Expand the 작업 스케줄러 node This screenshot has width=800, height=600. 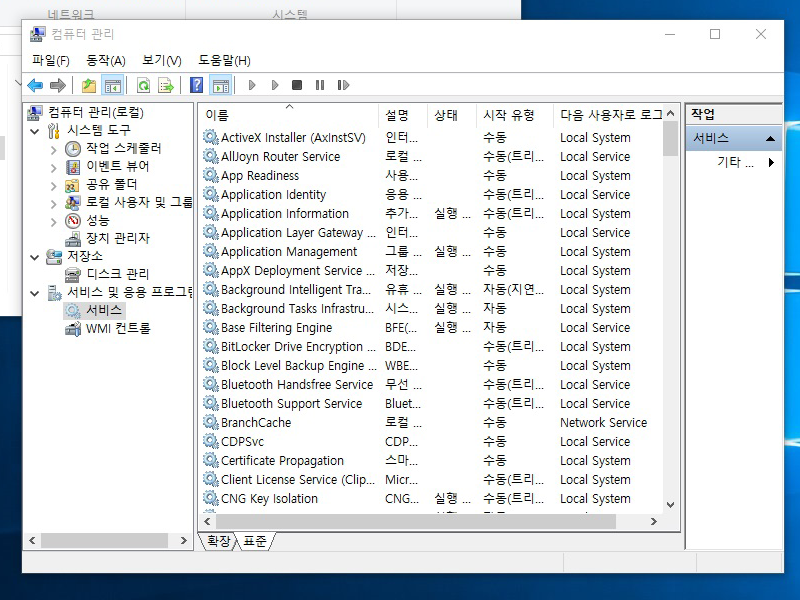coord(54,149)
